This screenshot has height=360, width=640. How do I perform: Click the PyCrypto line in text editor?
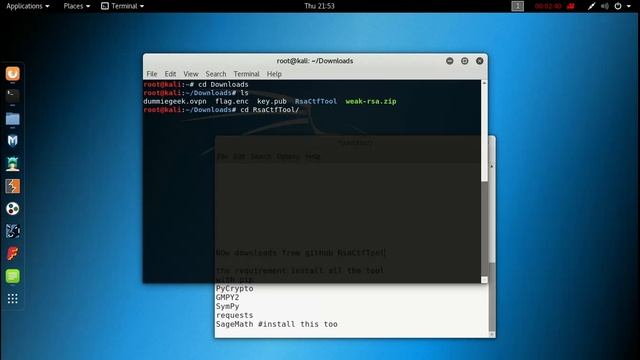tap(235, 288)
